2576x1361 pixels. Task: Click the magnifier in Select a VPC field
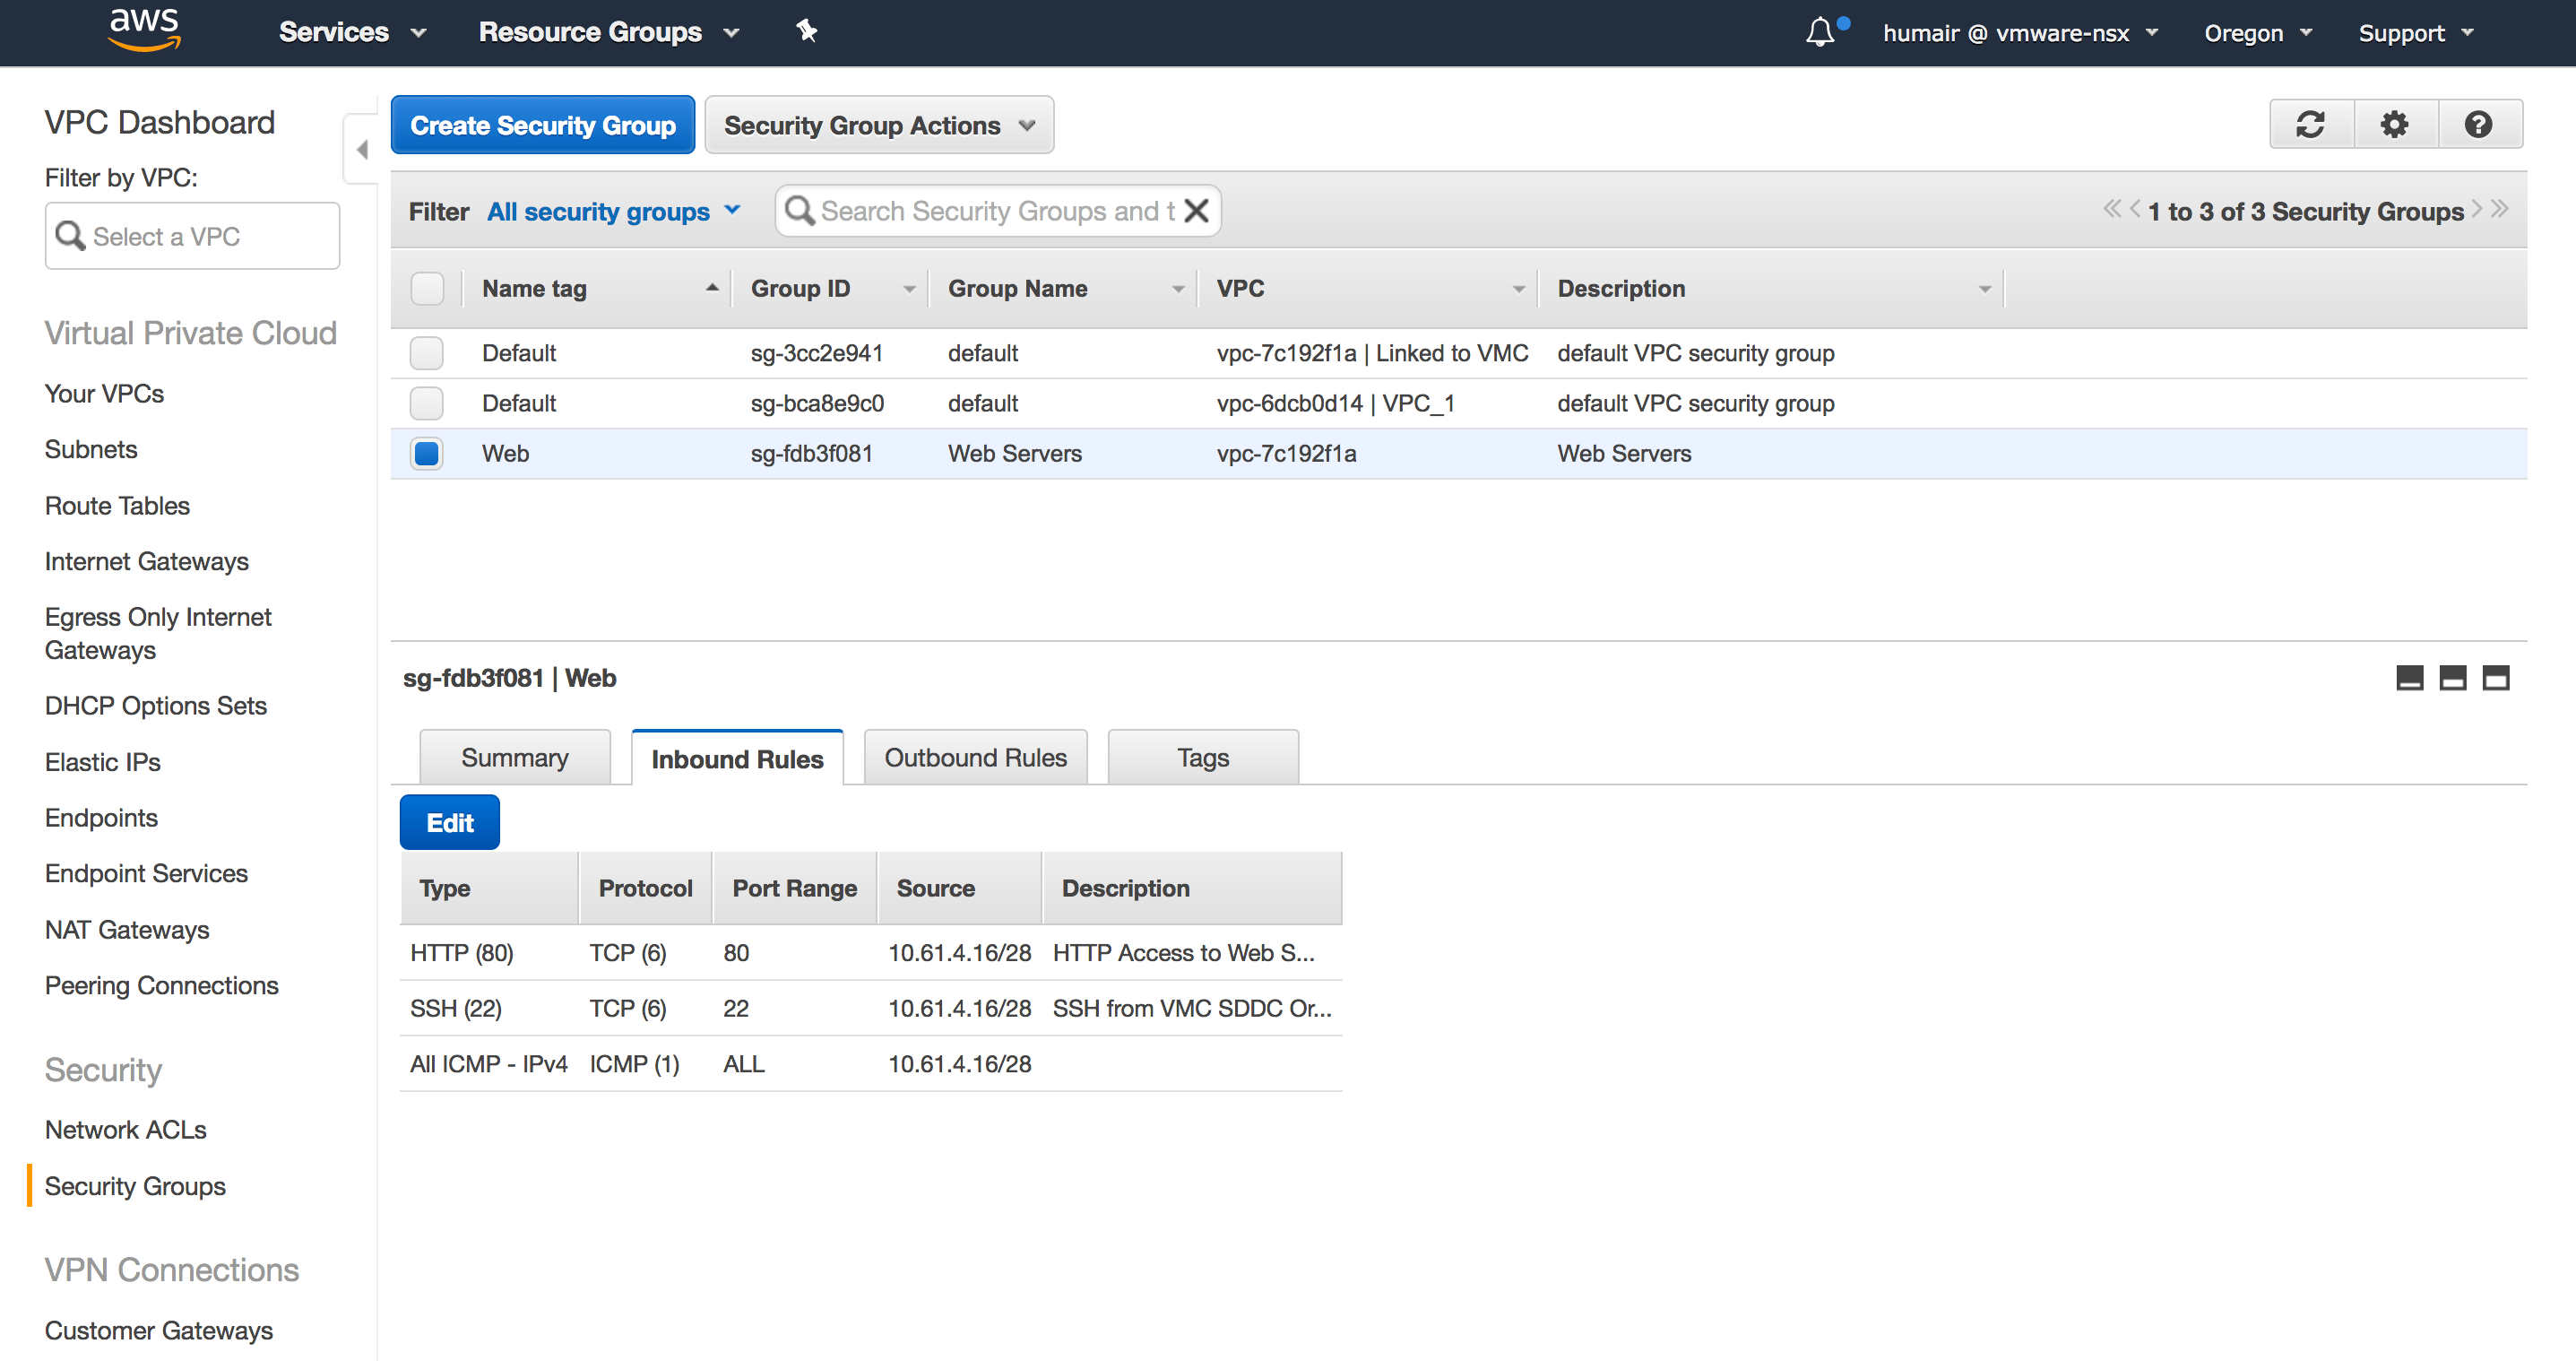point(69,236)
